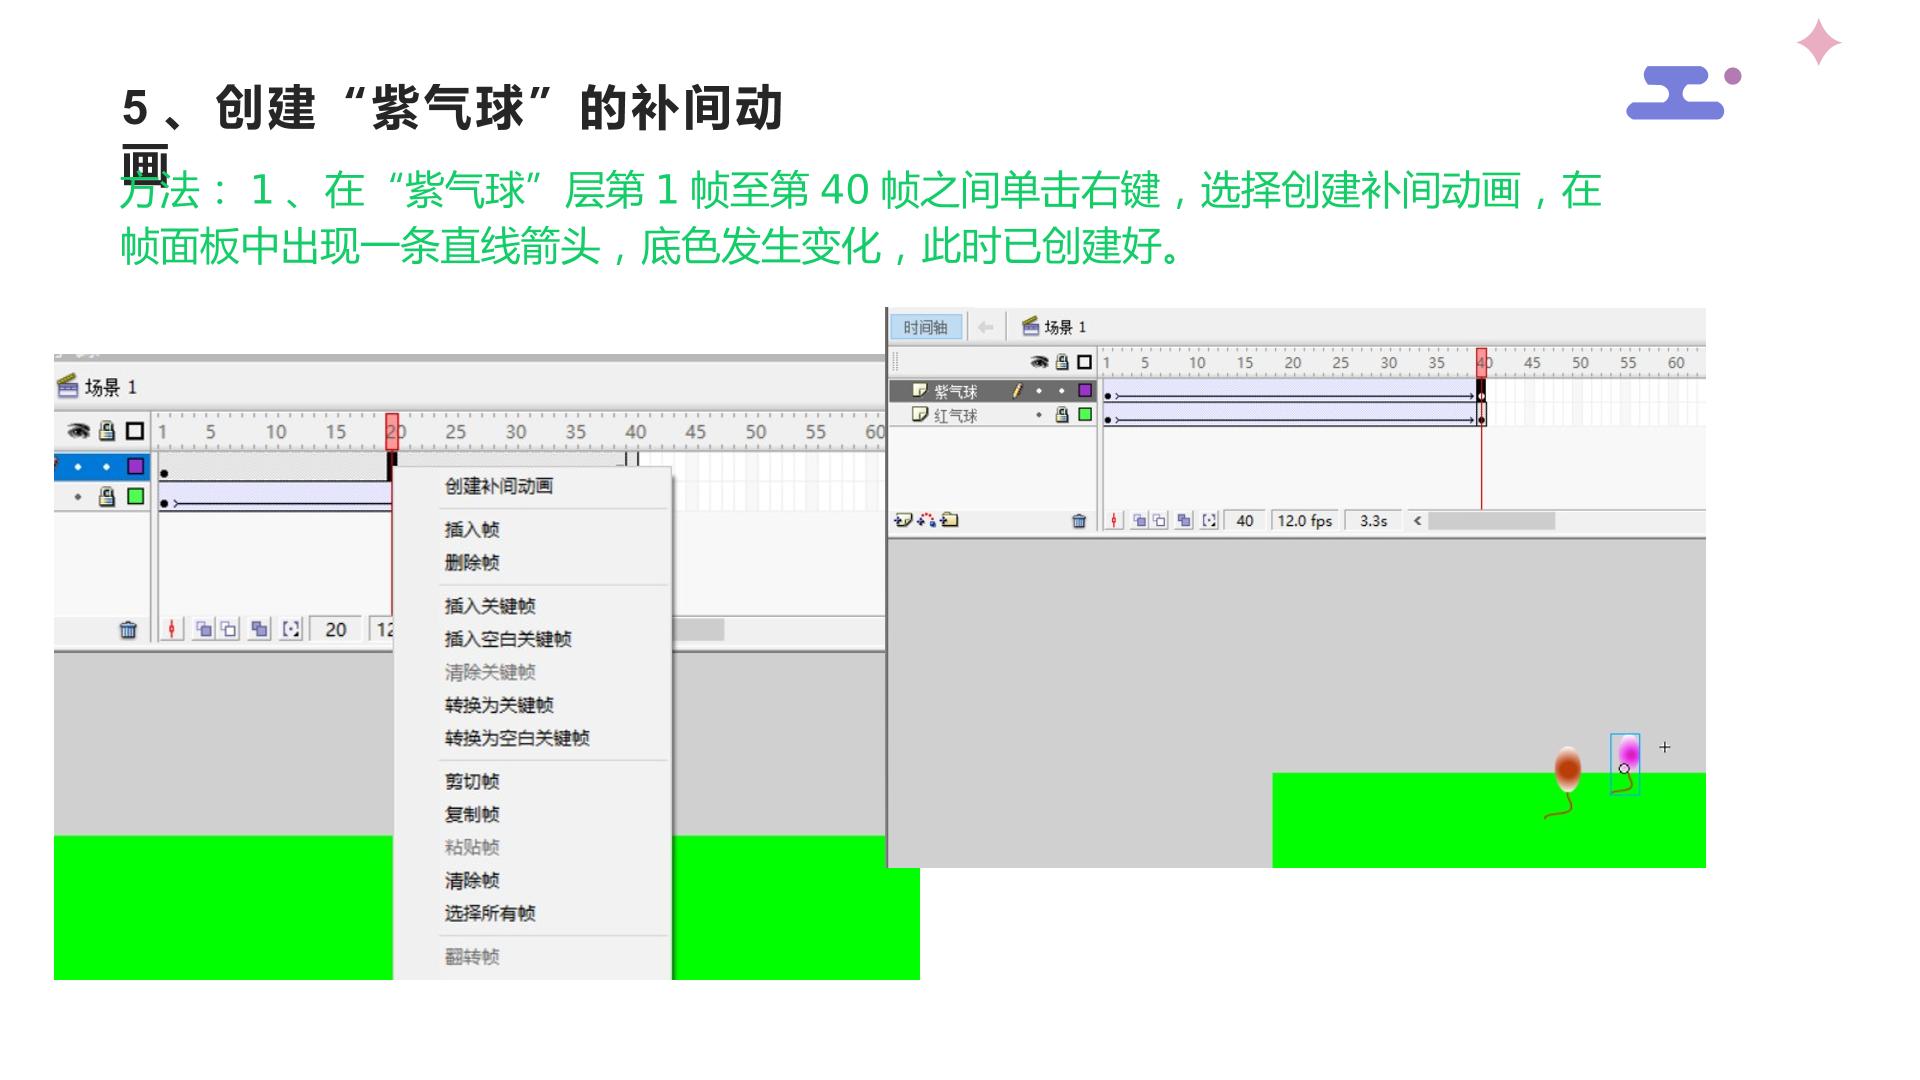Click green layer swatch in left timeline

tap(135, 497)
